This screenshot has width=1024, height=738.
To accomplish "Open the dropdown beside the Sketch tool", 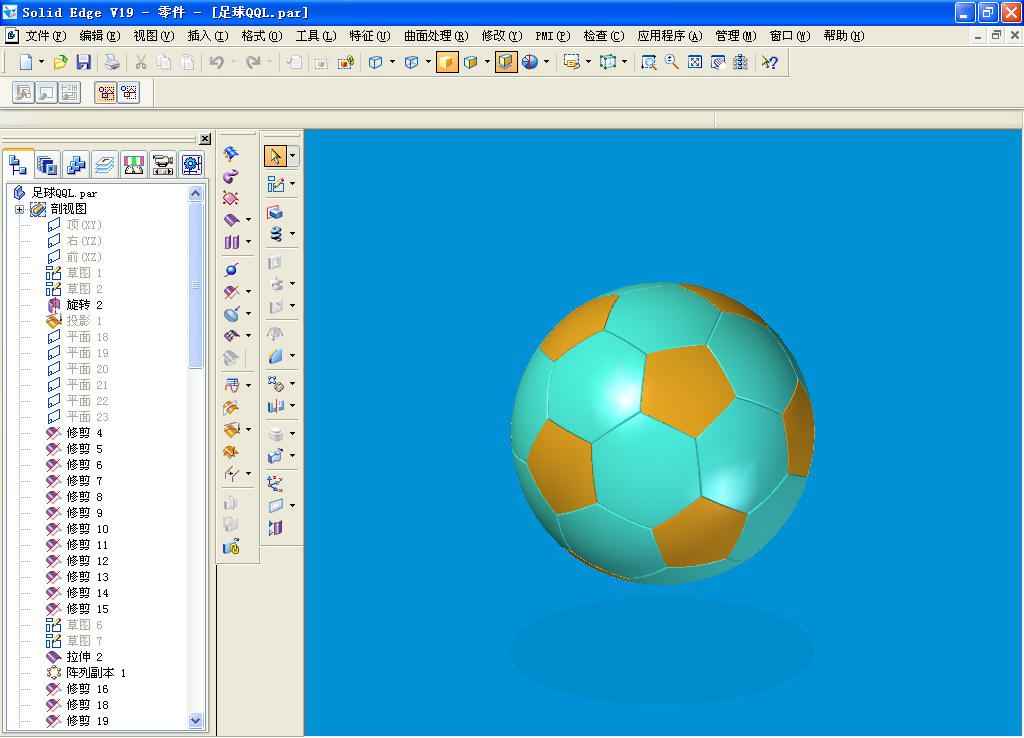I will click(293, 184).
